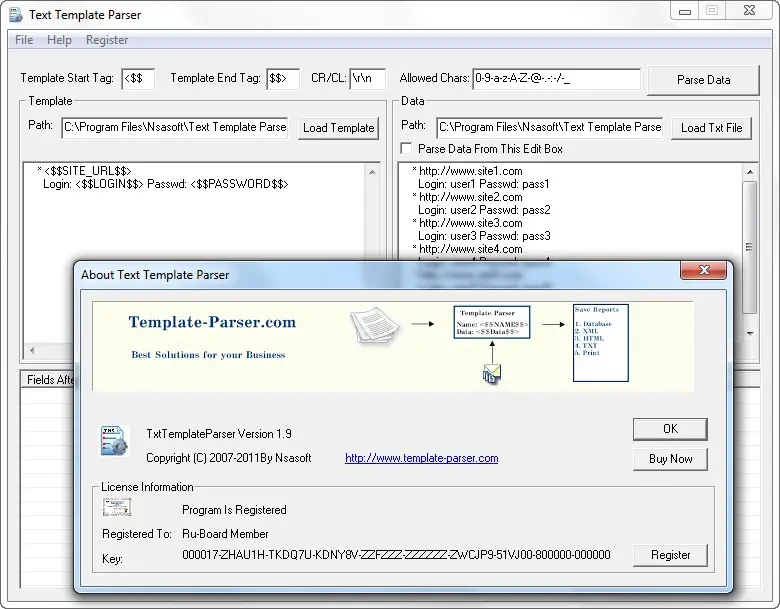
Task: Click the CR/CL input field
Action: click(367, 79)
